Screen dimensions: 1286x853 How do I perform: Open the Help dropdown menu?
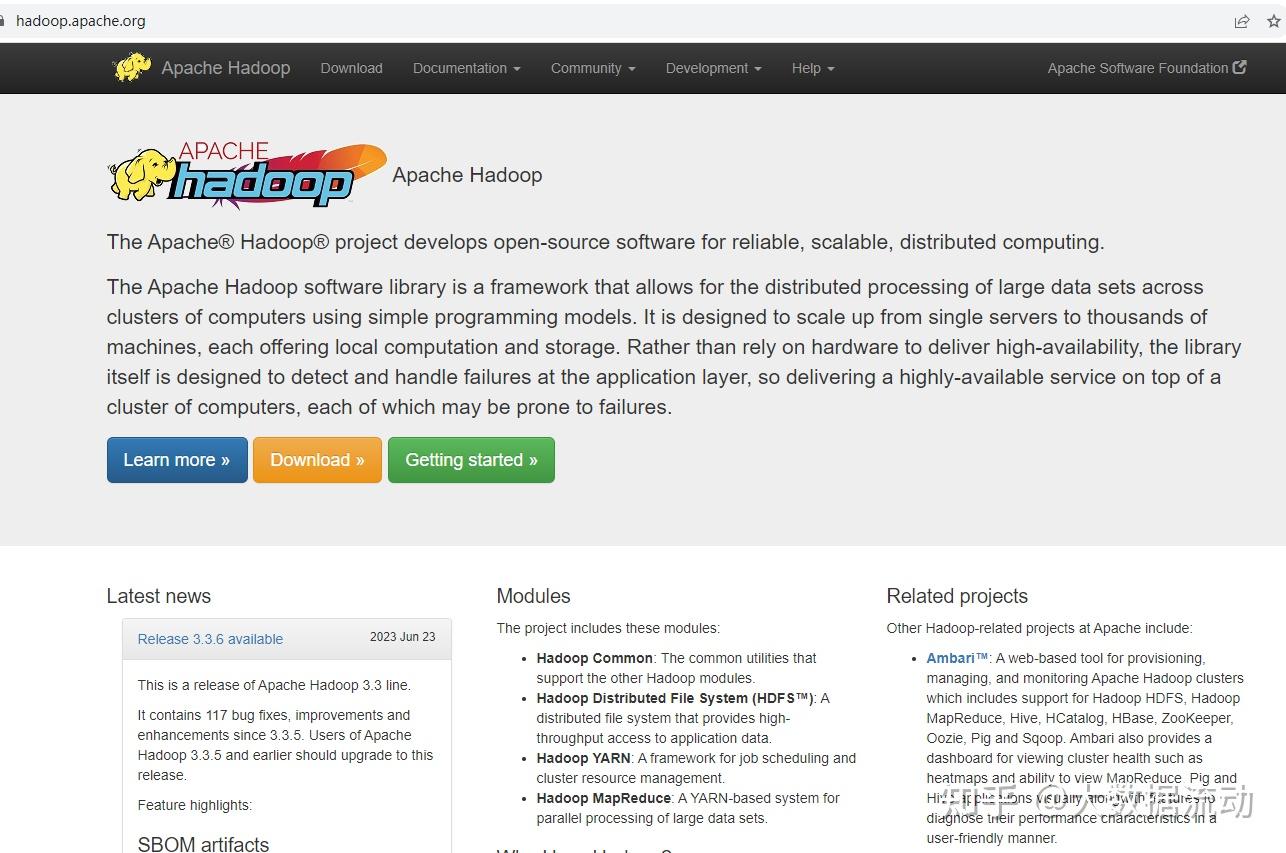tap(812, 68)
